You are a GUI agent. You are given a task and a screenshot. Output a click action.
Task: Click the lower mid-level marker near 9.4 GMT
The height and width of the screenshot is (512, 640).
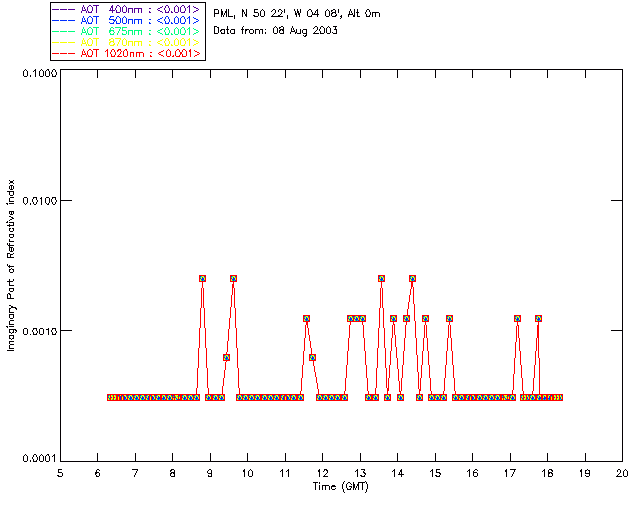[227, 358]
